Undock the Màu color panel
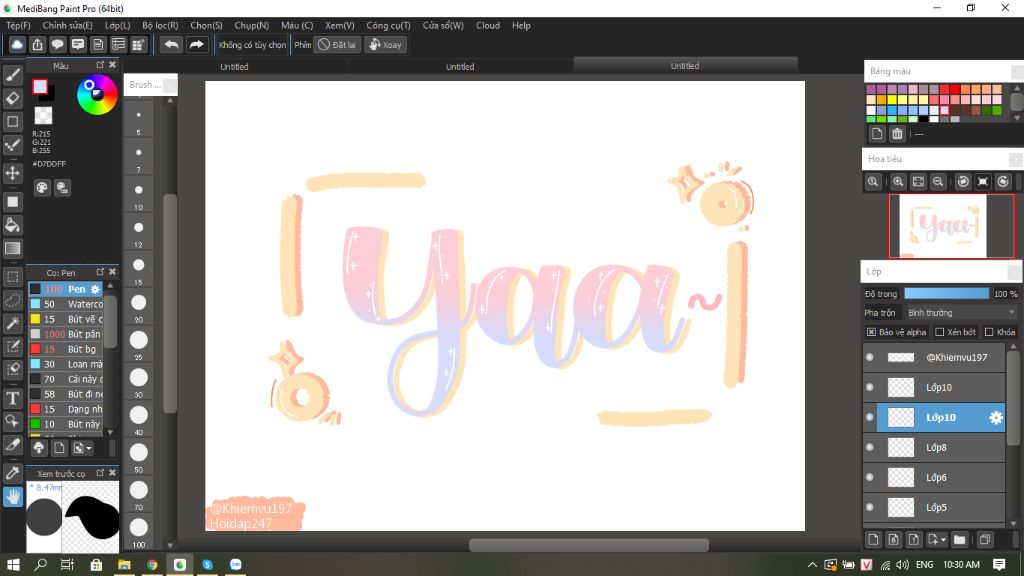This screenshot has width=1024, height=576. pyautogui.click(x=100, y=65)
